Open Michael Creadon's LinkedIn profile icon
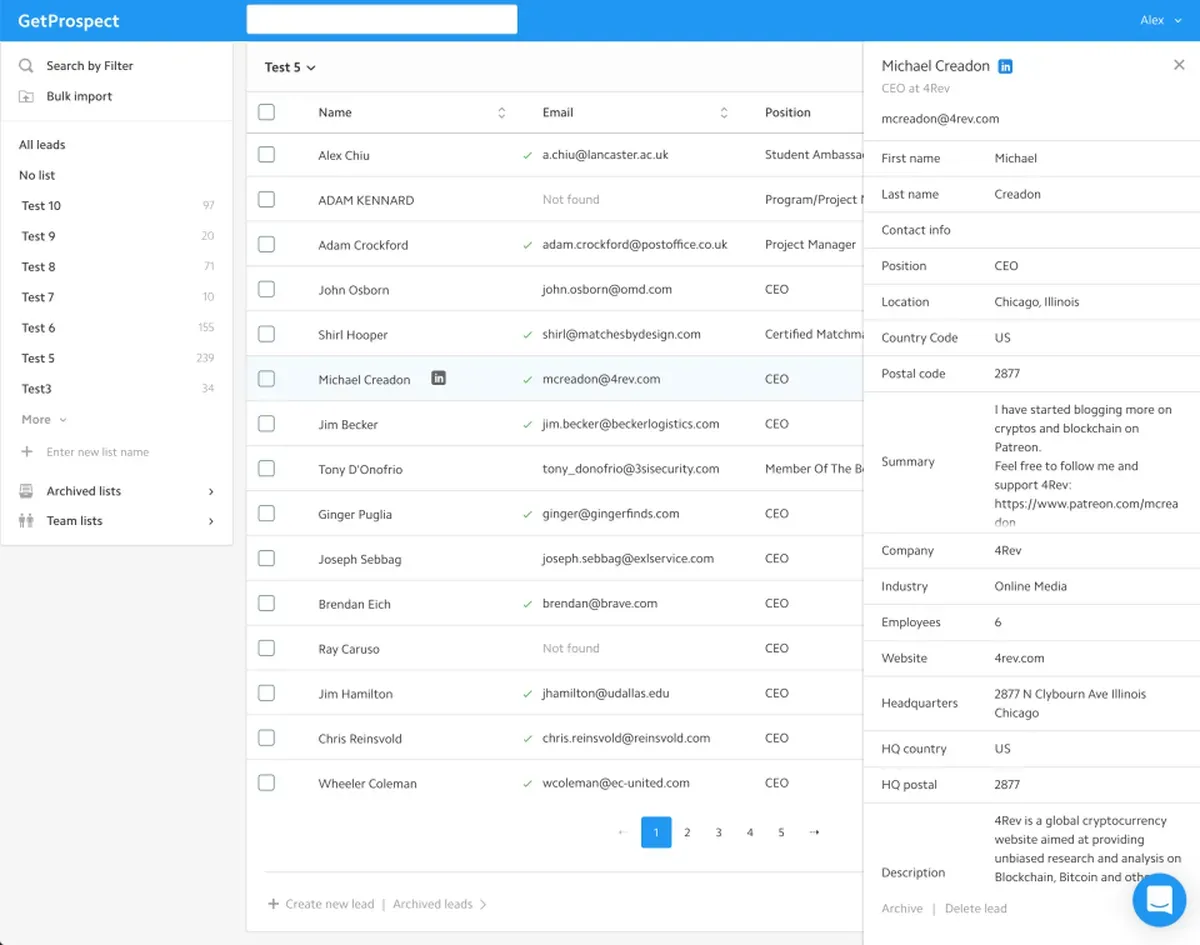Screen dimensions: 1200x945 tap(1004, 65)
